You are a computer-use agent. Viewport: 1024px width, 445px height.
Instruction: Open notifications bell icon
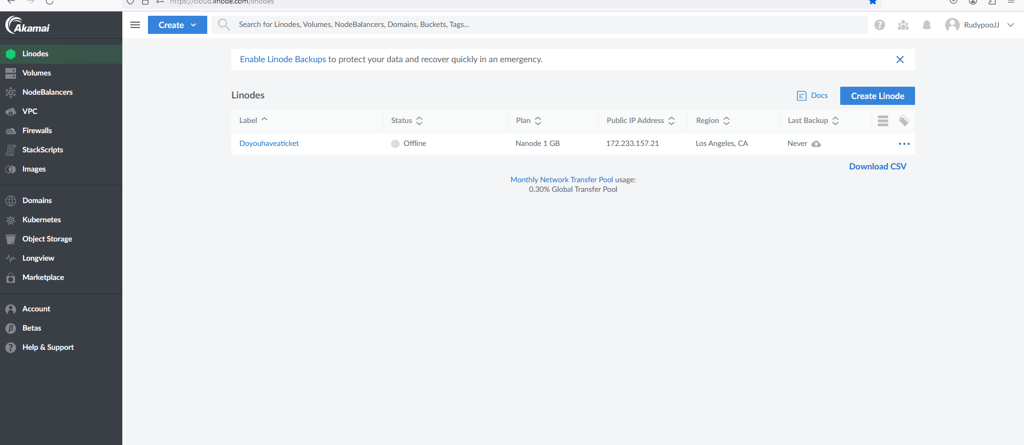927,25
